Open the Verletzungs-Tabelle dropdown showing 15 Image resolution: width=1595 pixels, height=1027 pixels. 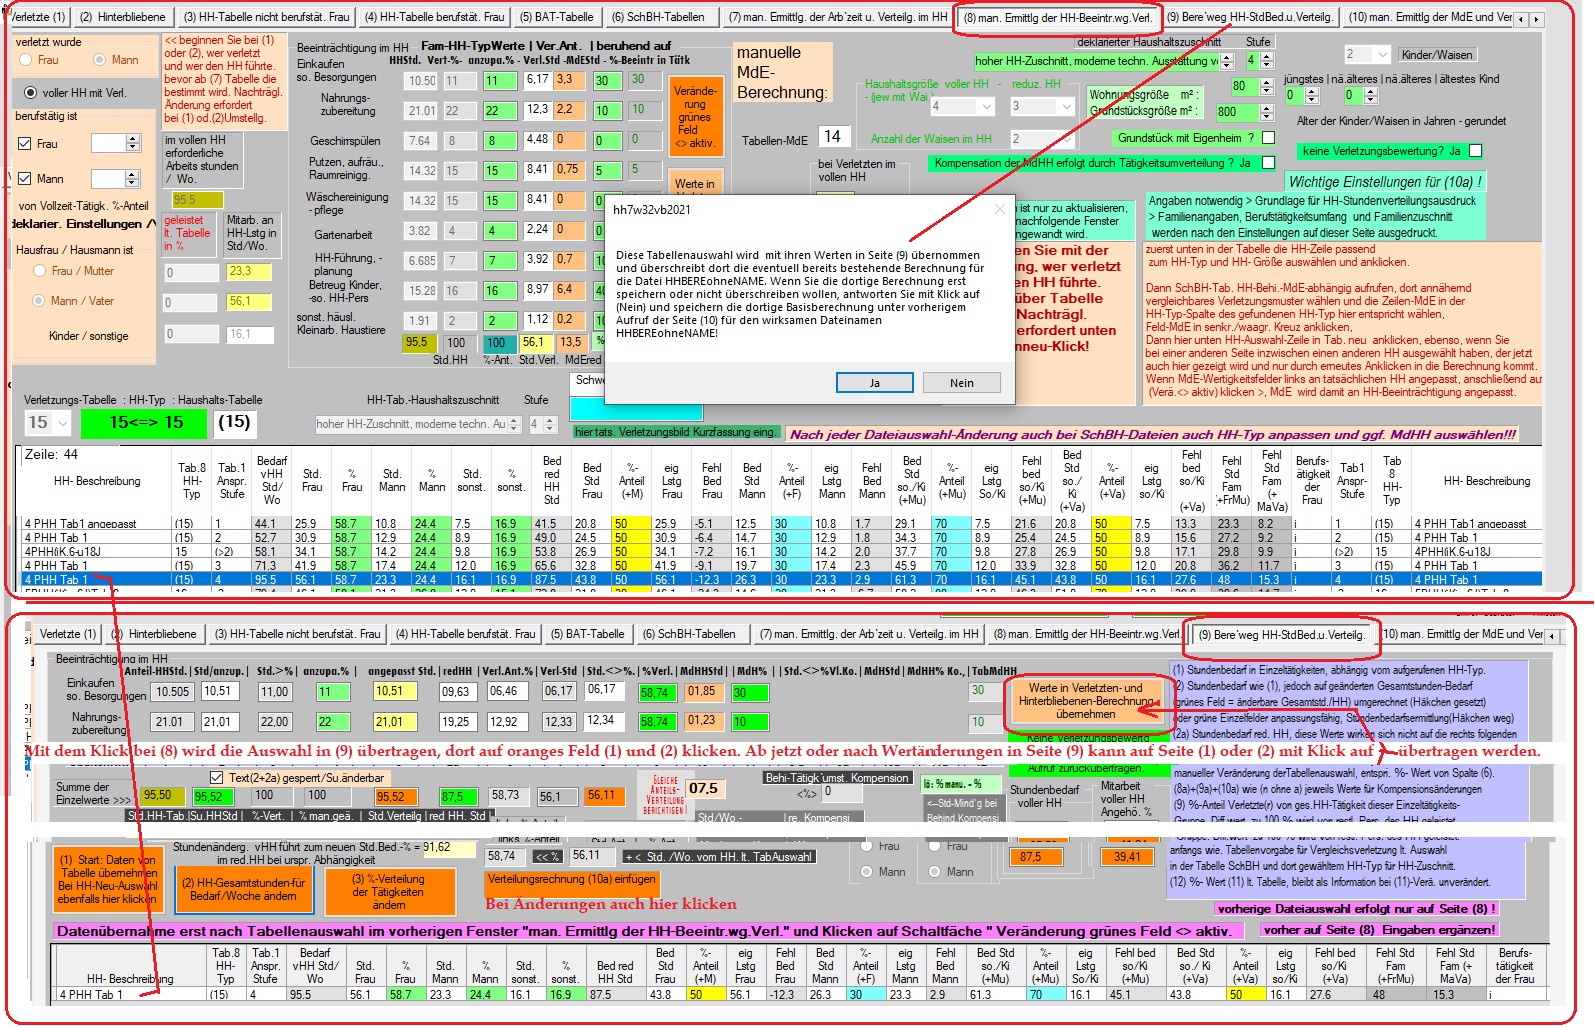click(x=63, y=423)
